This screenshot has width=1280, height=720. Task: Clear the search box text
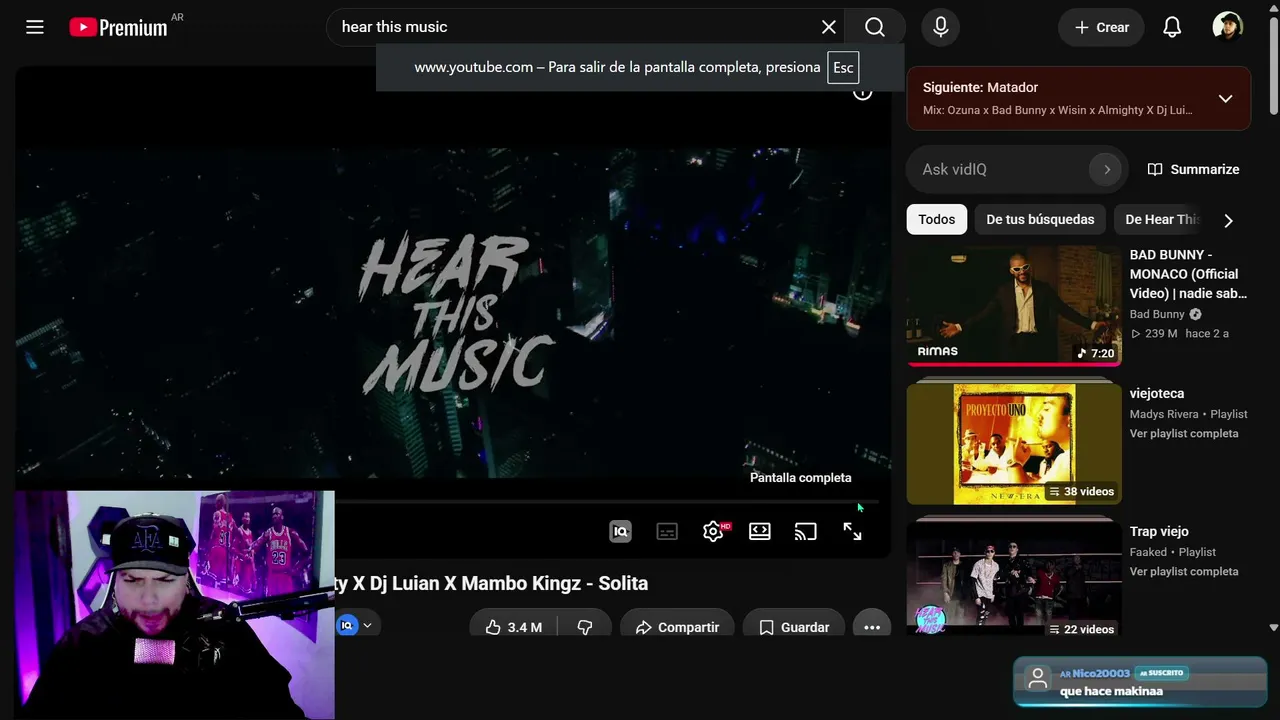click(x=828, y=27)
